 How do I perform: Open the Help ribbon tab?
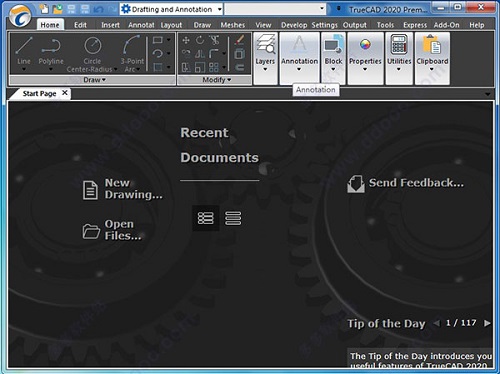click(x=477, y=25)
